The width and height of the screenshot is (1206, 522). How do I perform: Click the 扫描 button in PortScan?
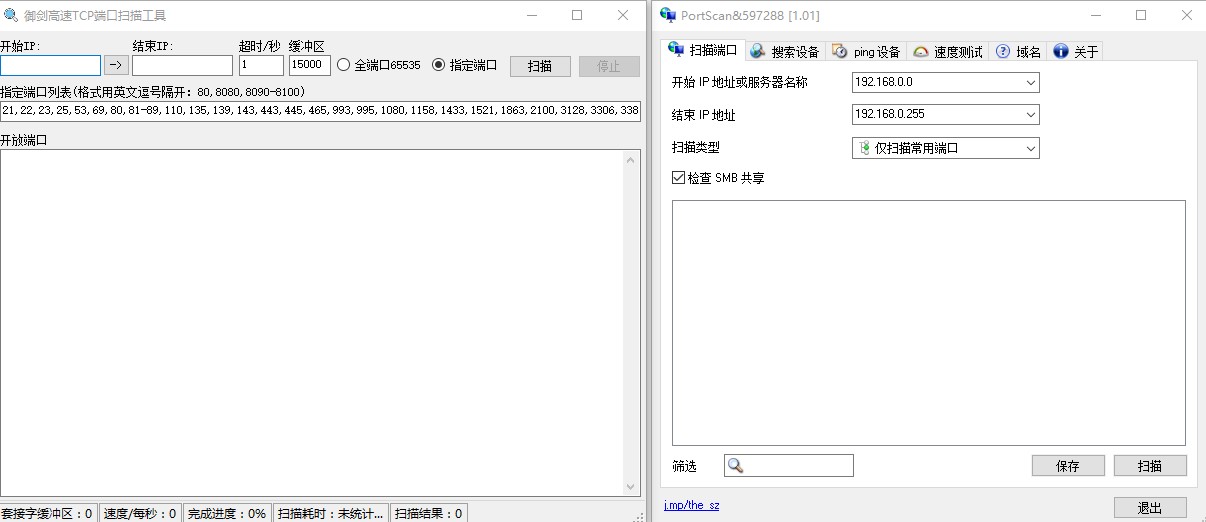point(1150,466)
